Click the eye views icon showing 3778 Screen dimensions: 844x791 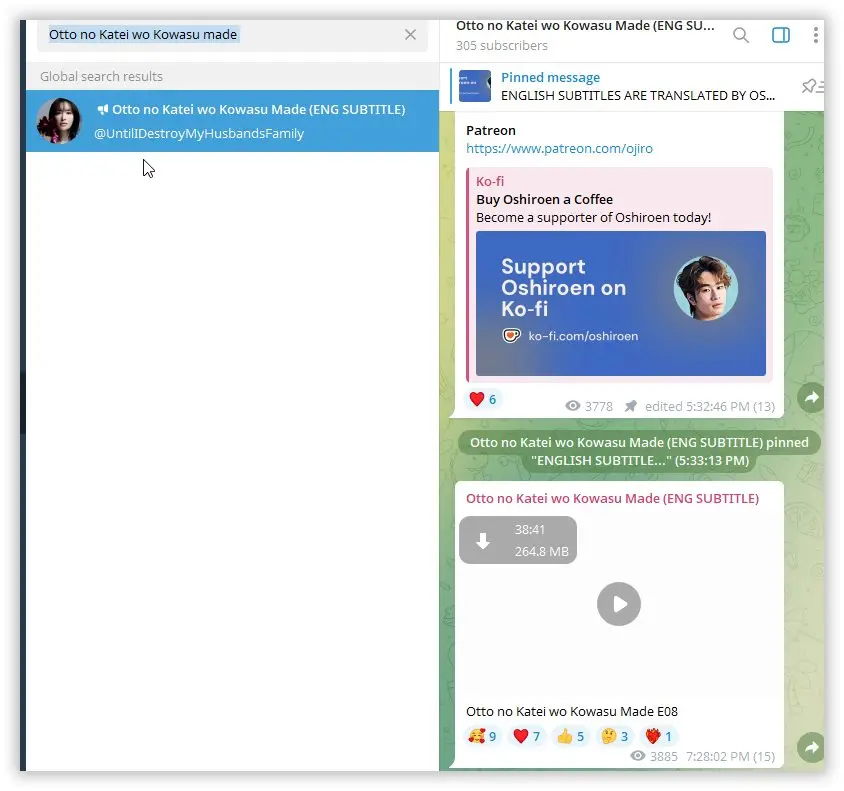coord(573,406)
